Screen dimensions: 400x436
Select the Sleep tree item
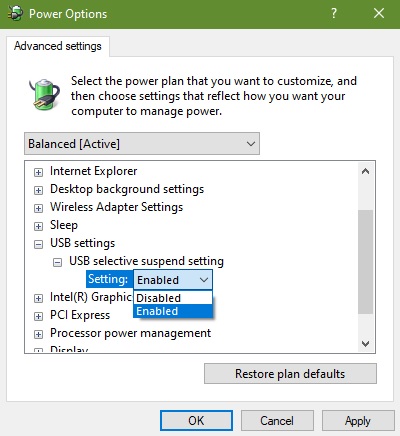pos(64,225)
